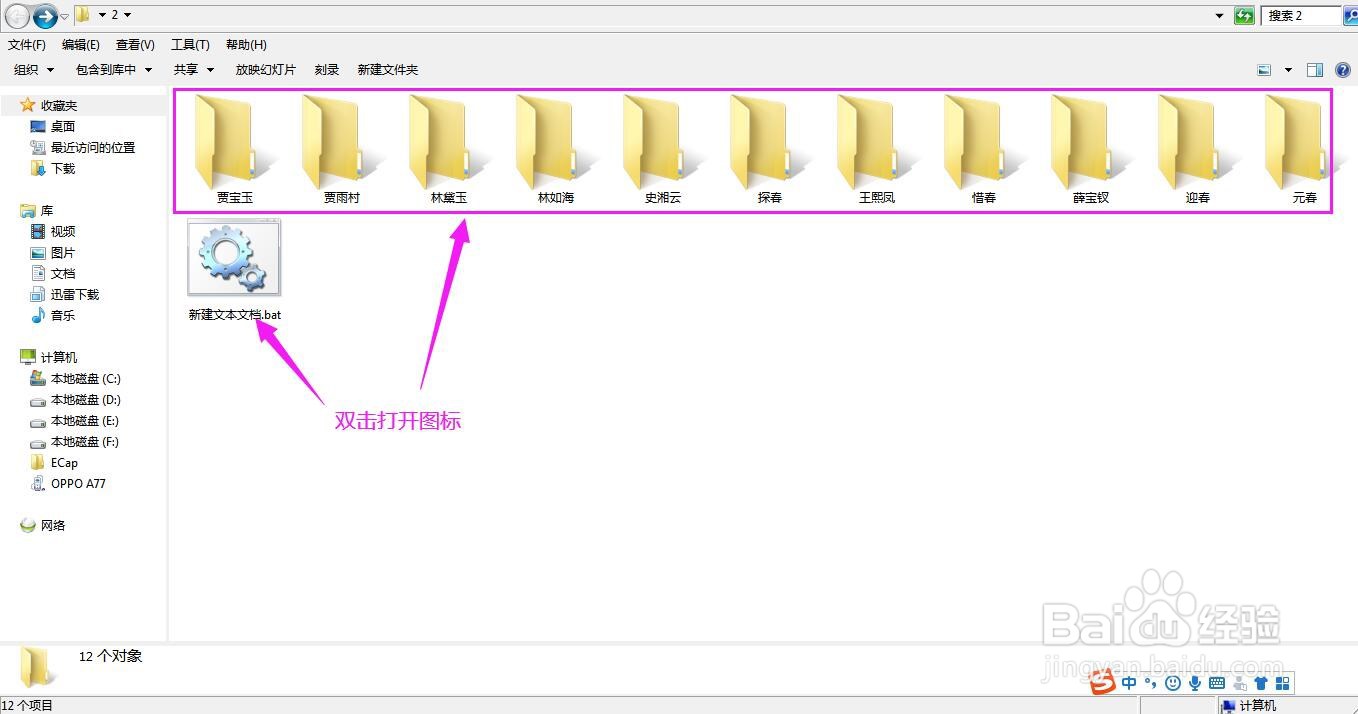The width and height of the screenshot is (1358, 714).
Task: Toggle the preview pane button
Action: coord(1315,70)
